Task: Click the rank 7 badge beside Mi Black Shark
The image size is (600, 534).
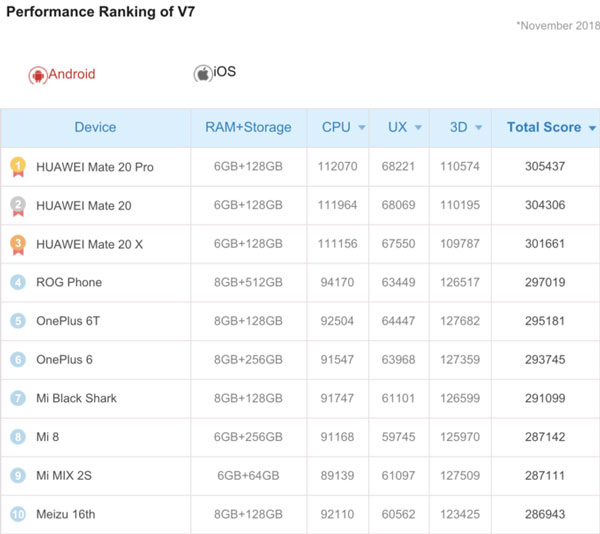Action: 17,398
